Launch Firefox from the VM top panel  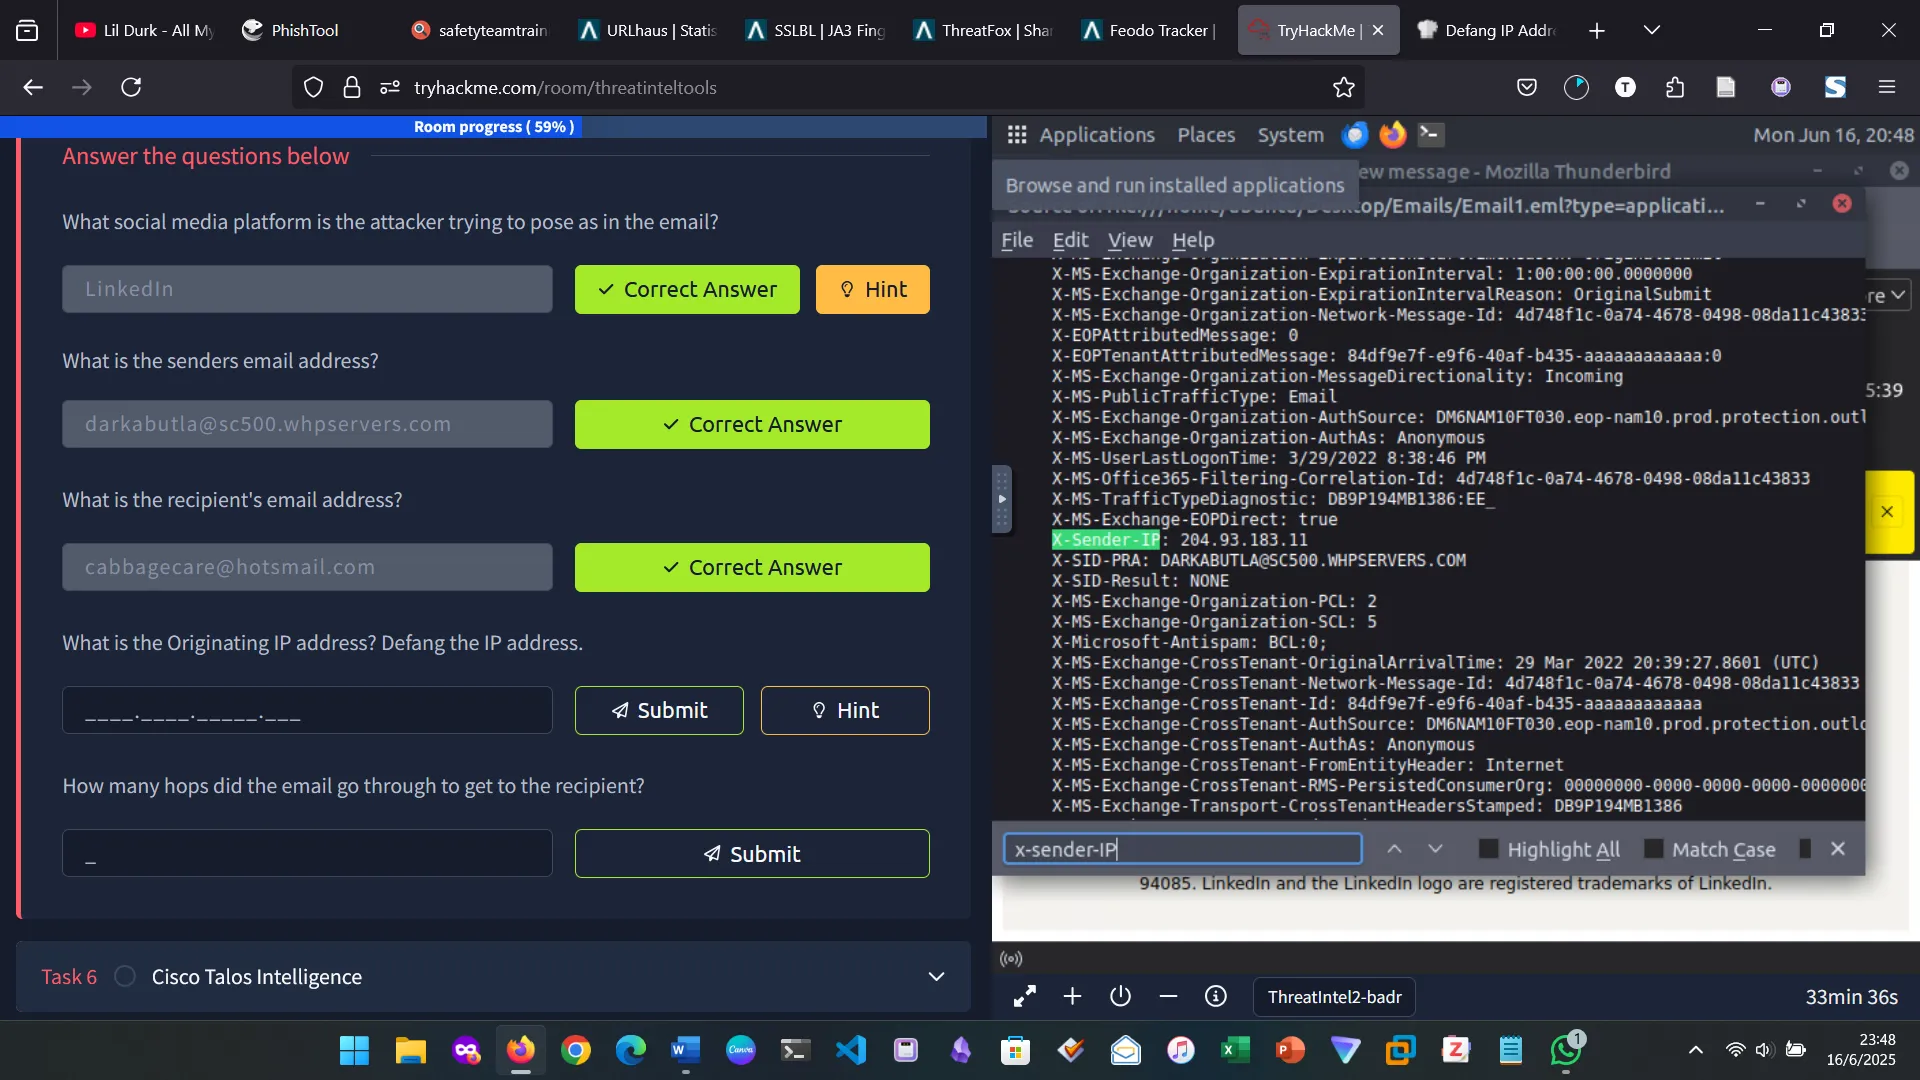point(1392,134)
